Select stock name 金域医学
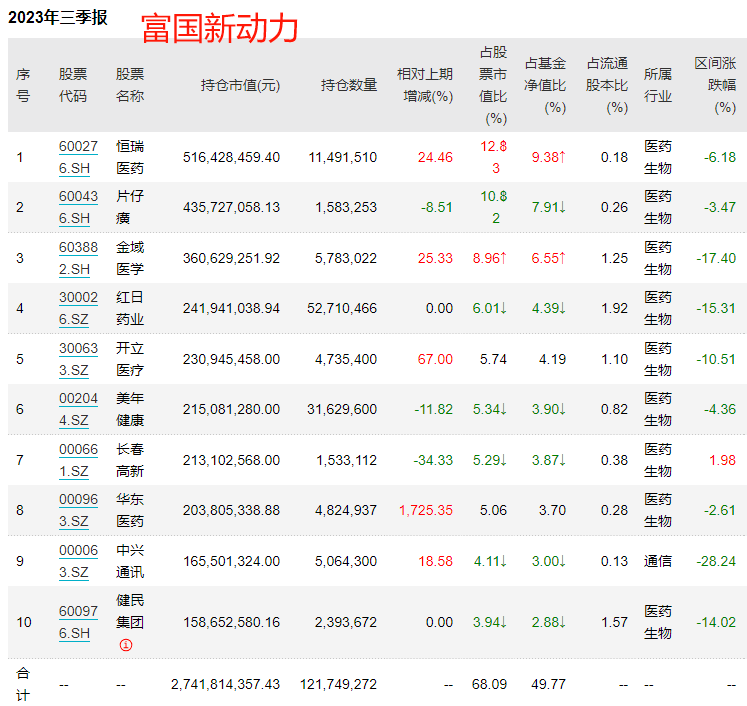The height and width of the screenshot is (706, 747). point(130,258)
